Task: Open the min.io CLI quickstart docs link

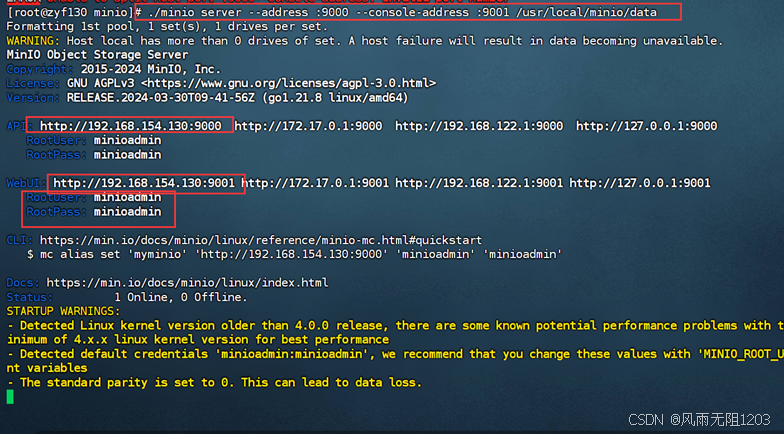Action: (260, 240)
